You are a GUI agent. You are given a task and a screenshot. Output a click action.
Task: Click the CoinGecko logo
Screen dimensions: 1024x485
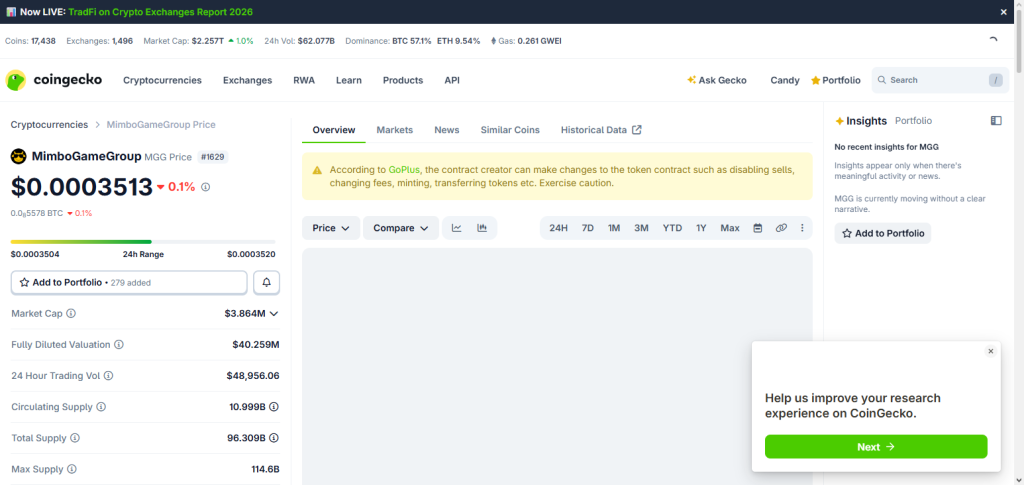[54, 80]
